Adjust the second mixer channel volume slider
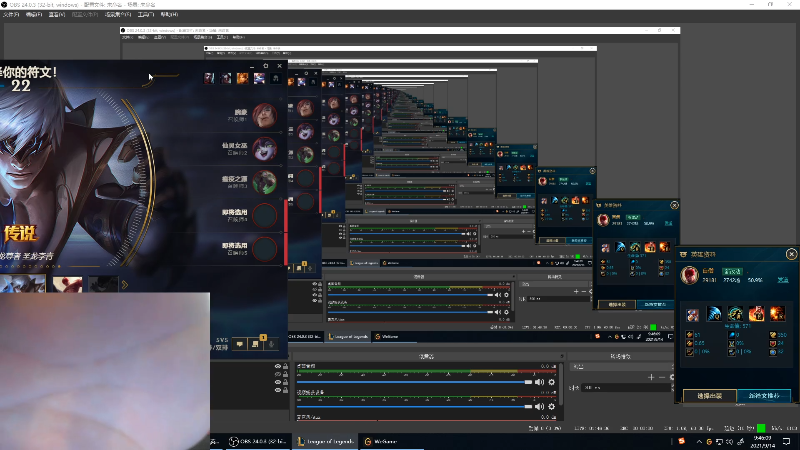The width and height of the screenshot is (800, 450). click(x=414, y=407)
